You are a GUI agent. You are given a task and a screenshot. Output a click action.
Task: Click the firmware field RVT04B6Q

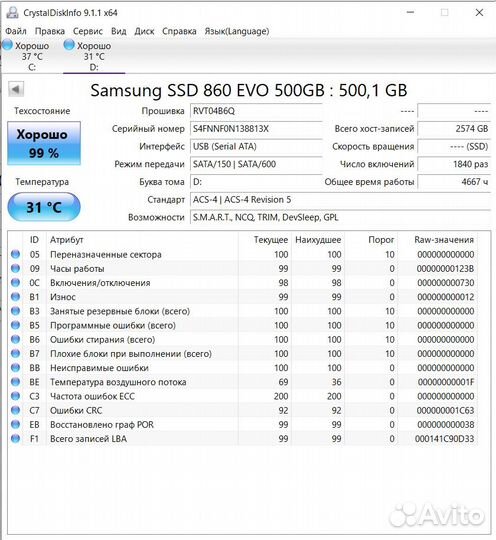click(256, 111)
